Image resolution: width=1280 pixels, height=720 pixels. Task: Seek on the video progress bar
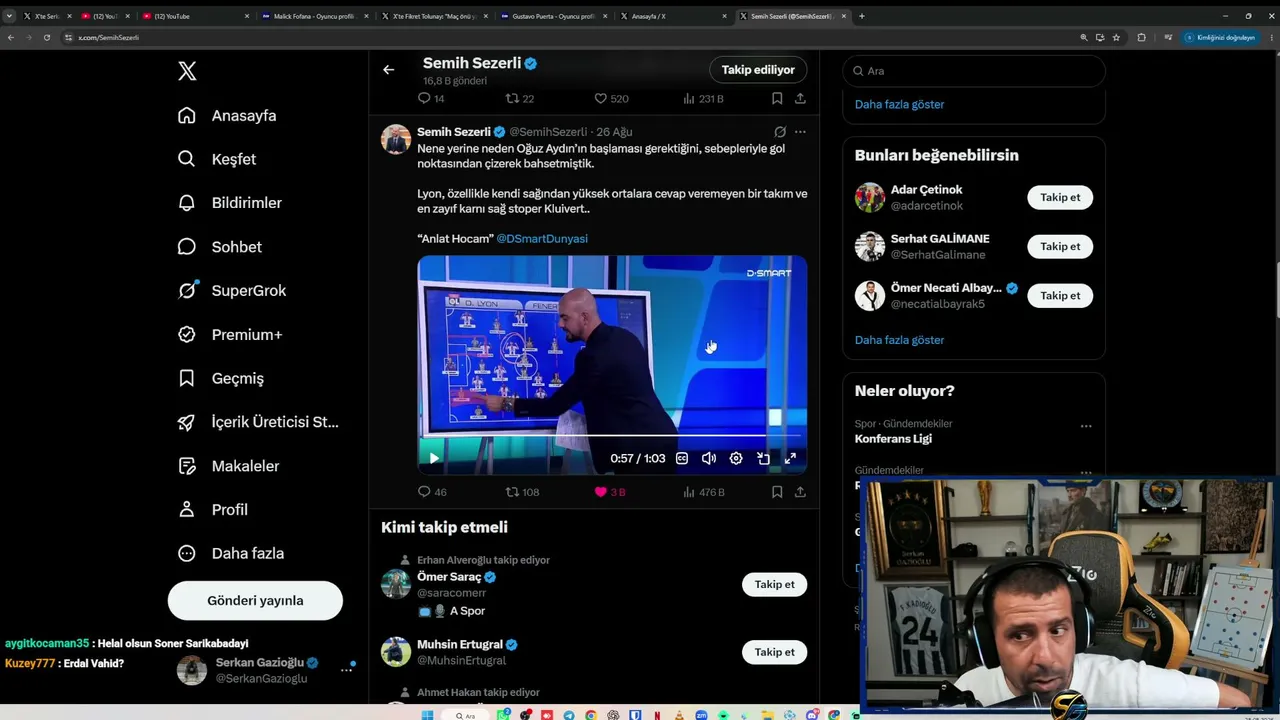click(x=612, y=437)
